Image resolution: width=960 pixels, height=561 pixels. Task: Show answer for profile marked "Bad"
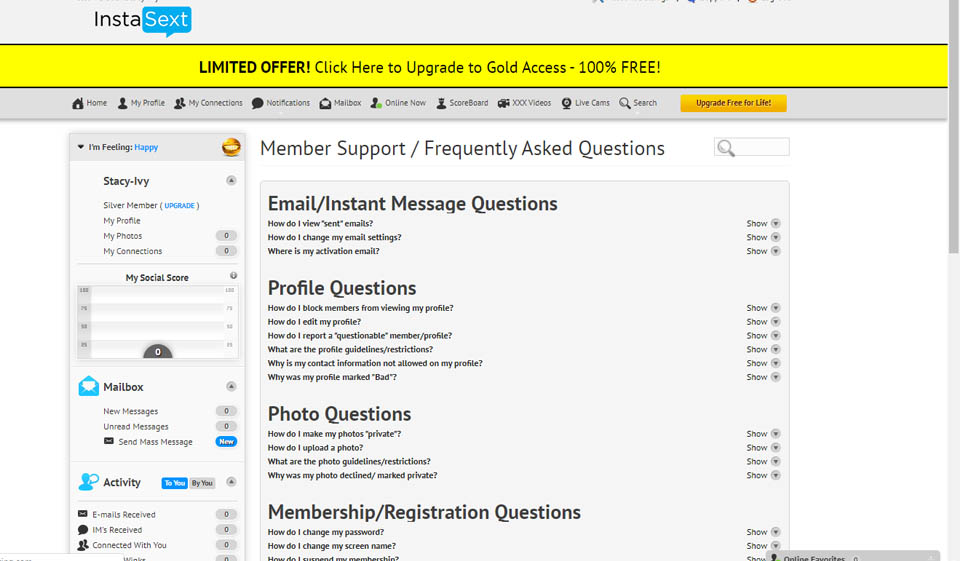tap(763, 377)
